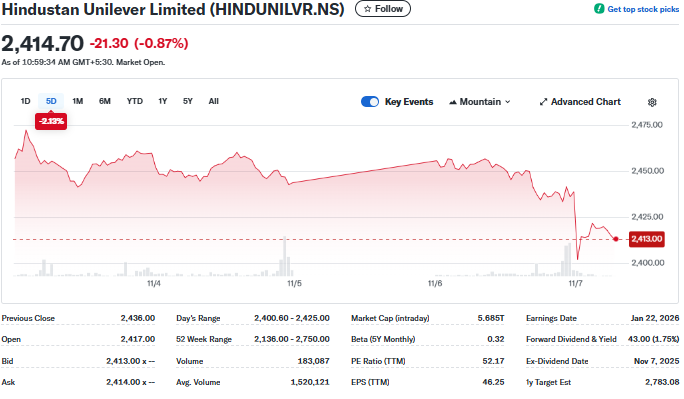Click the 2,783.08 target estimate value
684x399 pixels.
(x=662, y=382)
